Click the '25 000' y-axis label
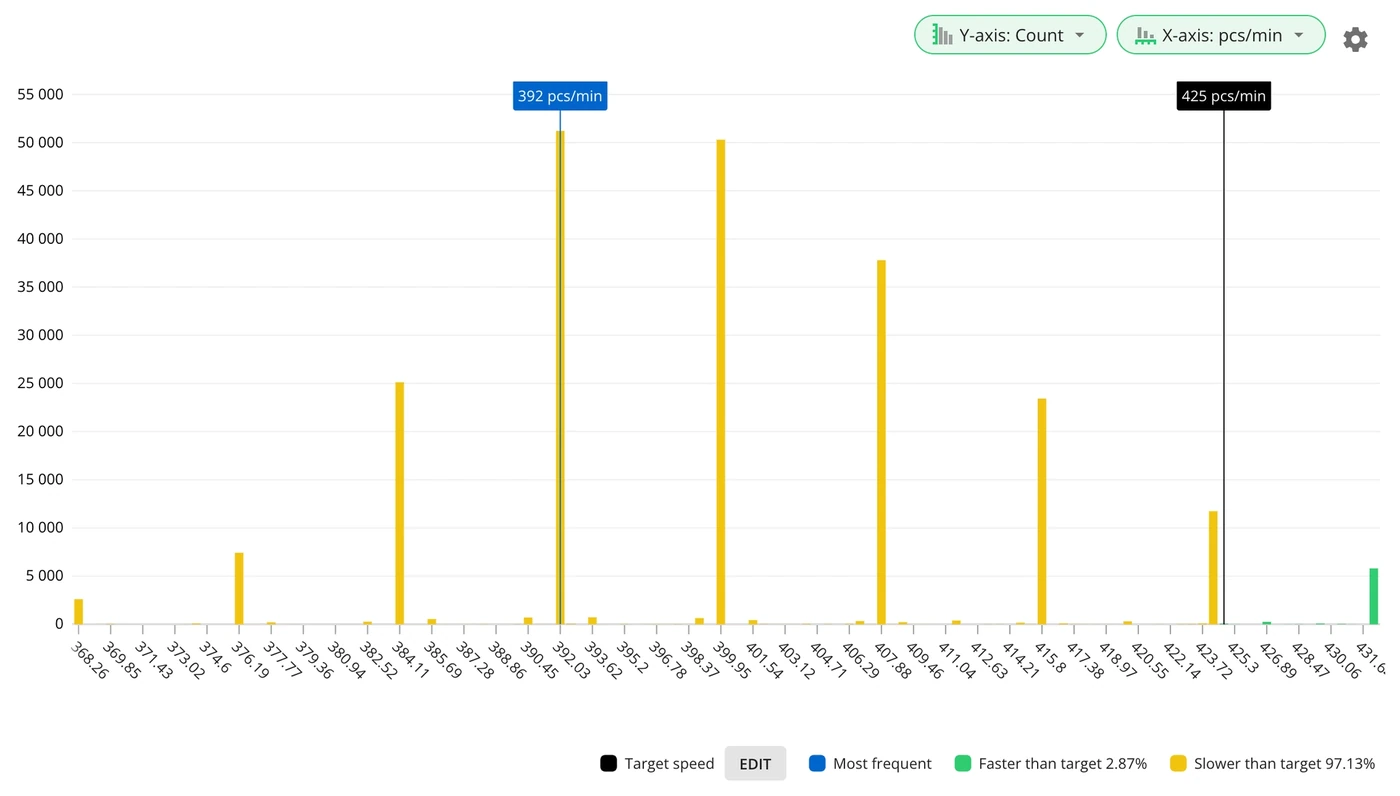This screenshot has height=796, width=1400. click(41, 383)
